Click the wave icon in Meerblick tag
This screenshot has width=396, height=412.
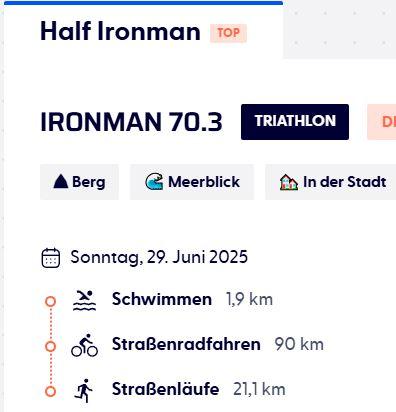[154, 182]
